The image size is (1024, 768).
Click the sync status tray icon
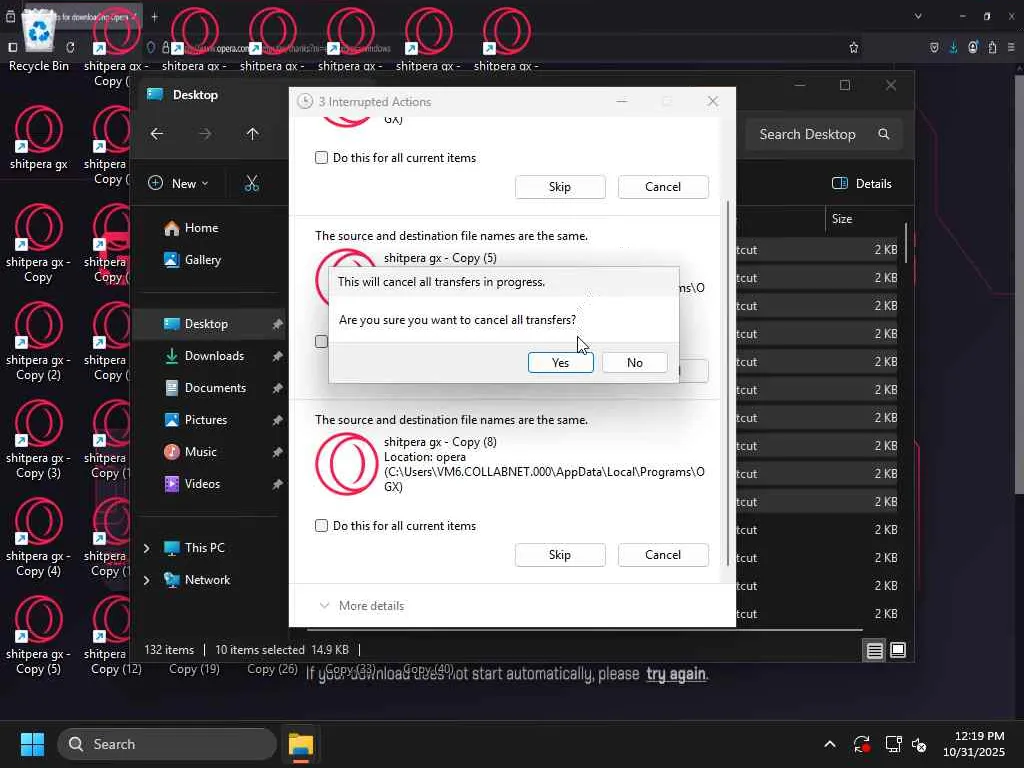[861, 744]
